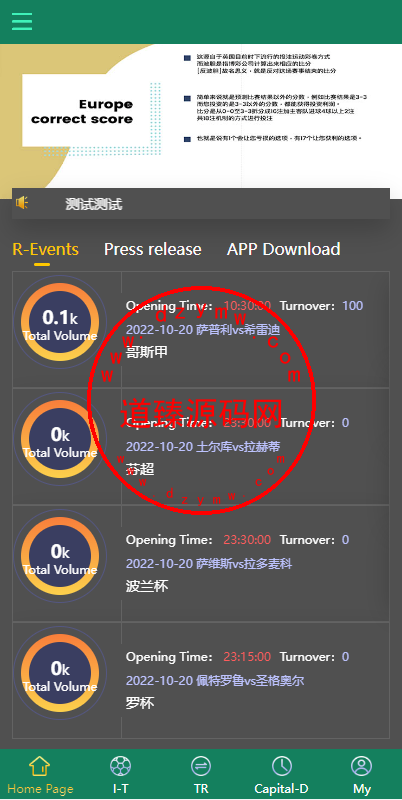
Task: Click the 0.1k Total Volume circle
Action: pyautogui.click(x=60, y=322)
